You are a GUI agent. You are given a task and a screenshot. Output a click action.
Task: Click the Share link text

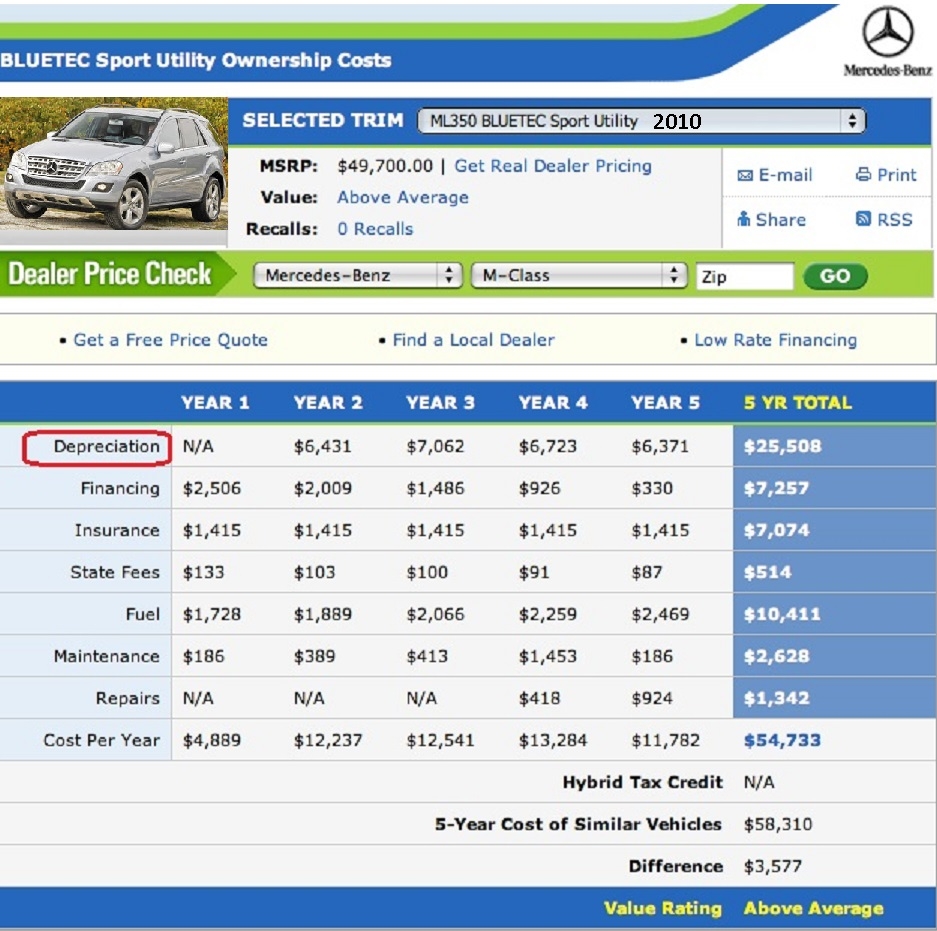tap(780, 220)
